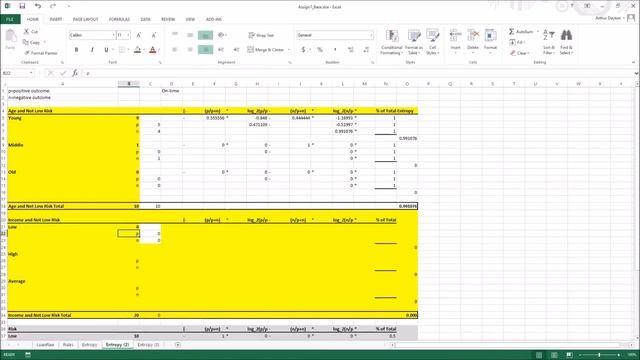Expand the formula bar chevron
The image size is (640, 360).
coord(636,73)
